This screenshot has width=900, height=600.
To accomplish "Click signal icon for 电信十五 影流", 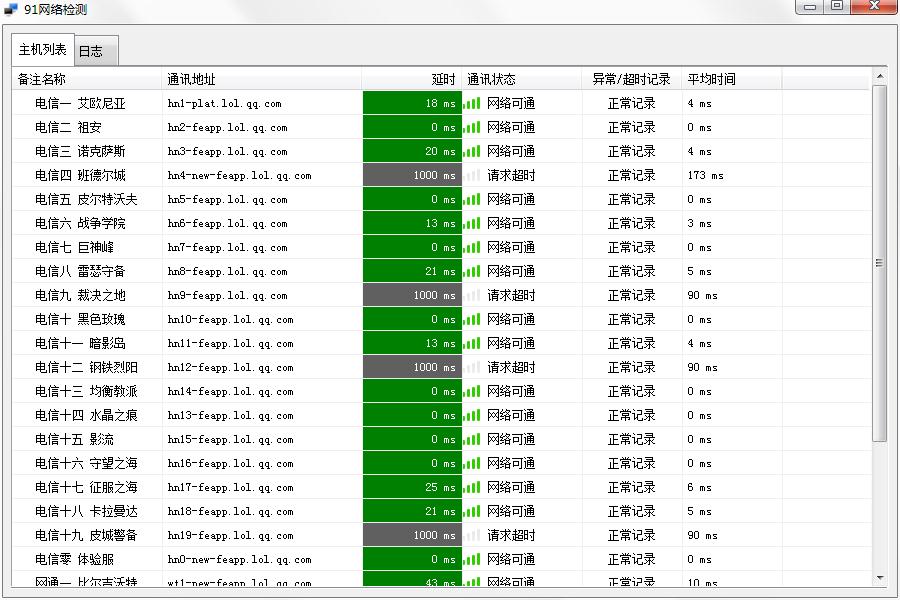I will tap(473, 439).
